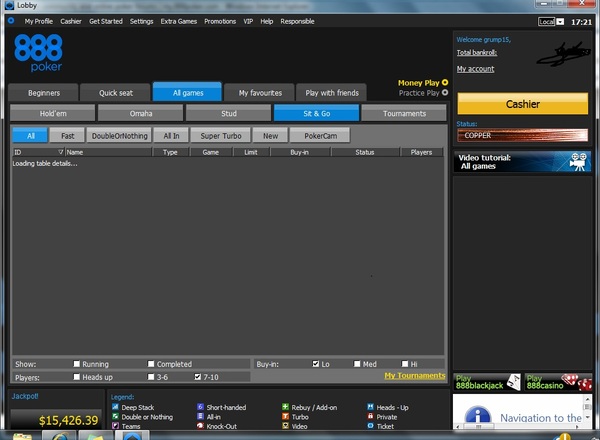Viewport: 600px width, 440px height.
Task: Switch to the Quick seat tab
Action: 116,93
